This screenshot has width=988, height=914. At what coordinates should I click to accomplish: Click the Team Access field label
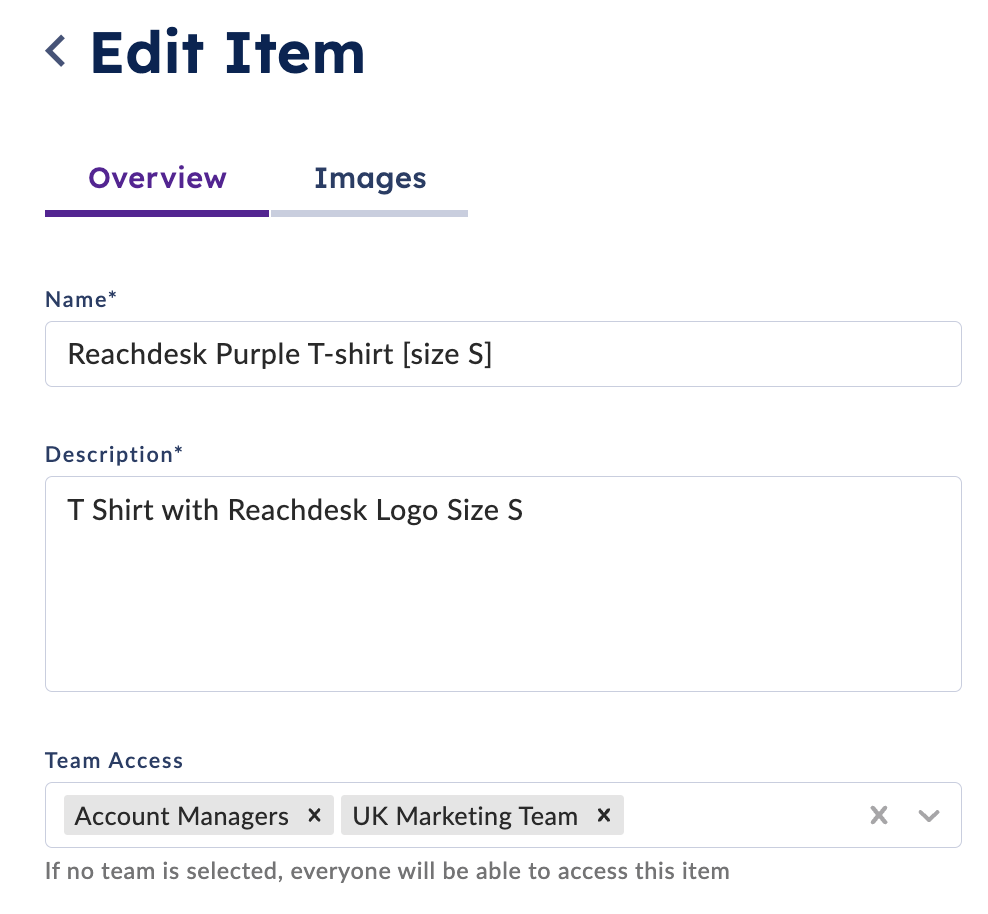point(114,760)
